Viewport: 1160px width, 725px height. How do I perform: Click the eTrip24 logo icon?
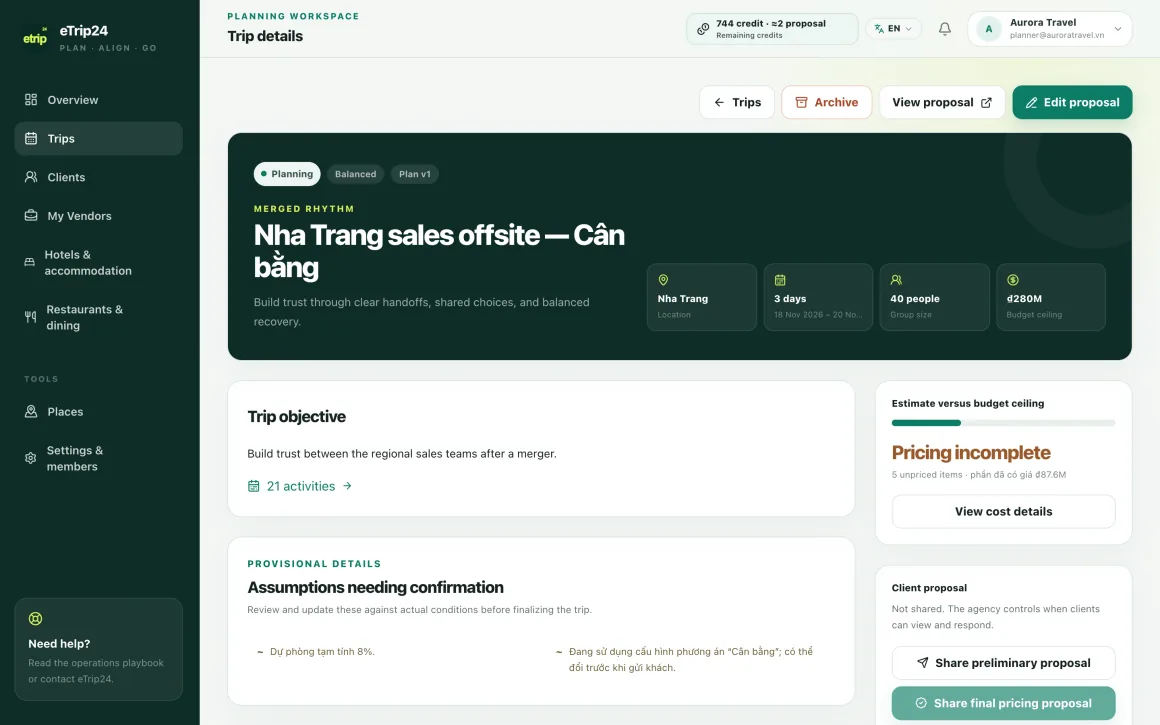pyautogui.click(x=35, y=37)
